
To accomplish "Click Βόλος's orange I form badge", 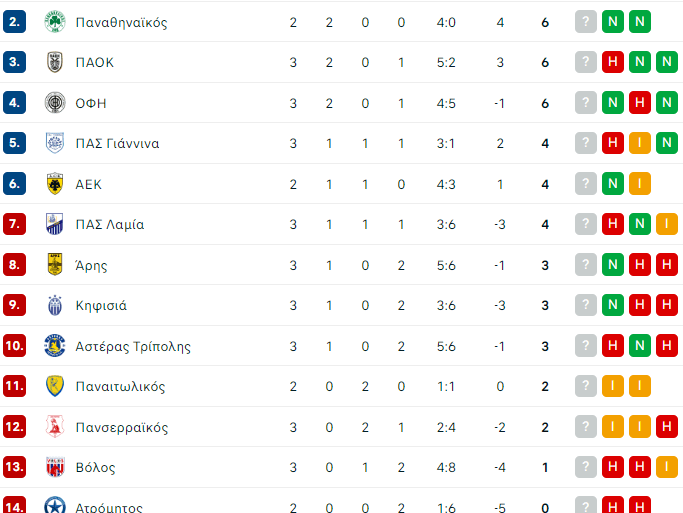I will click(x=666, y=468).
